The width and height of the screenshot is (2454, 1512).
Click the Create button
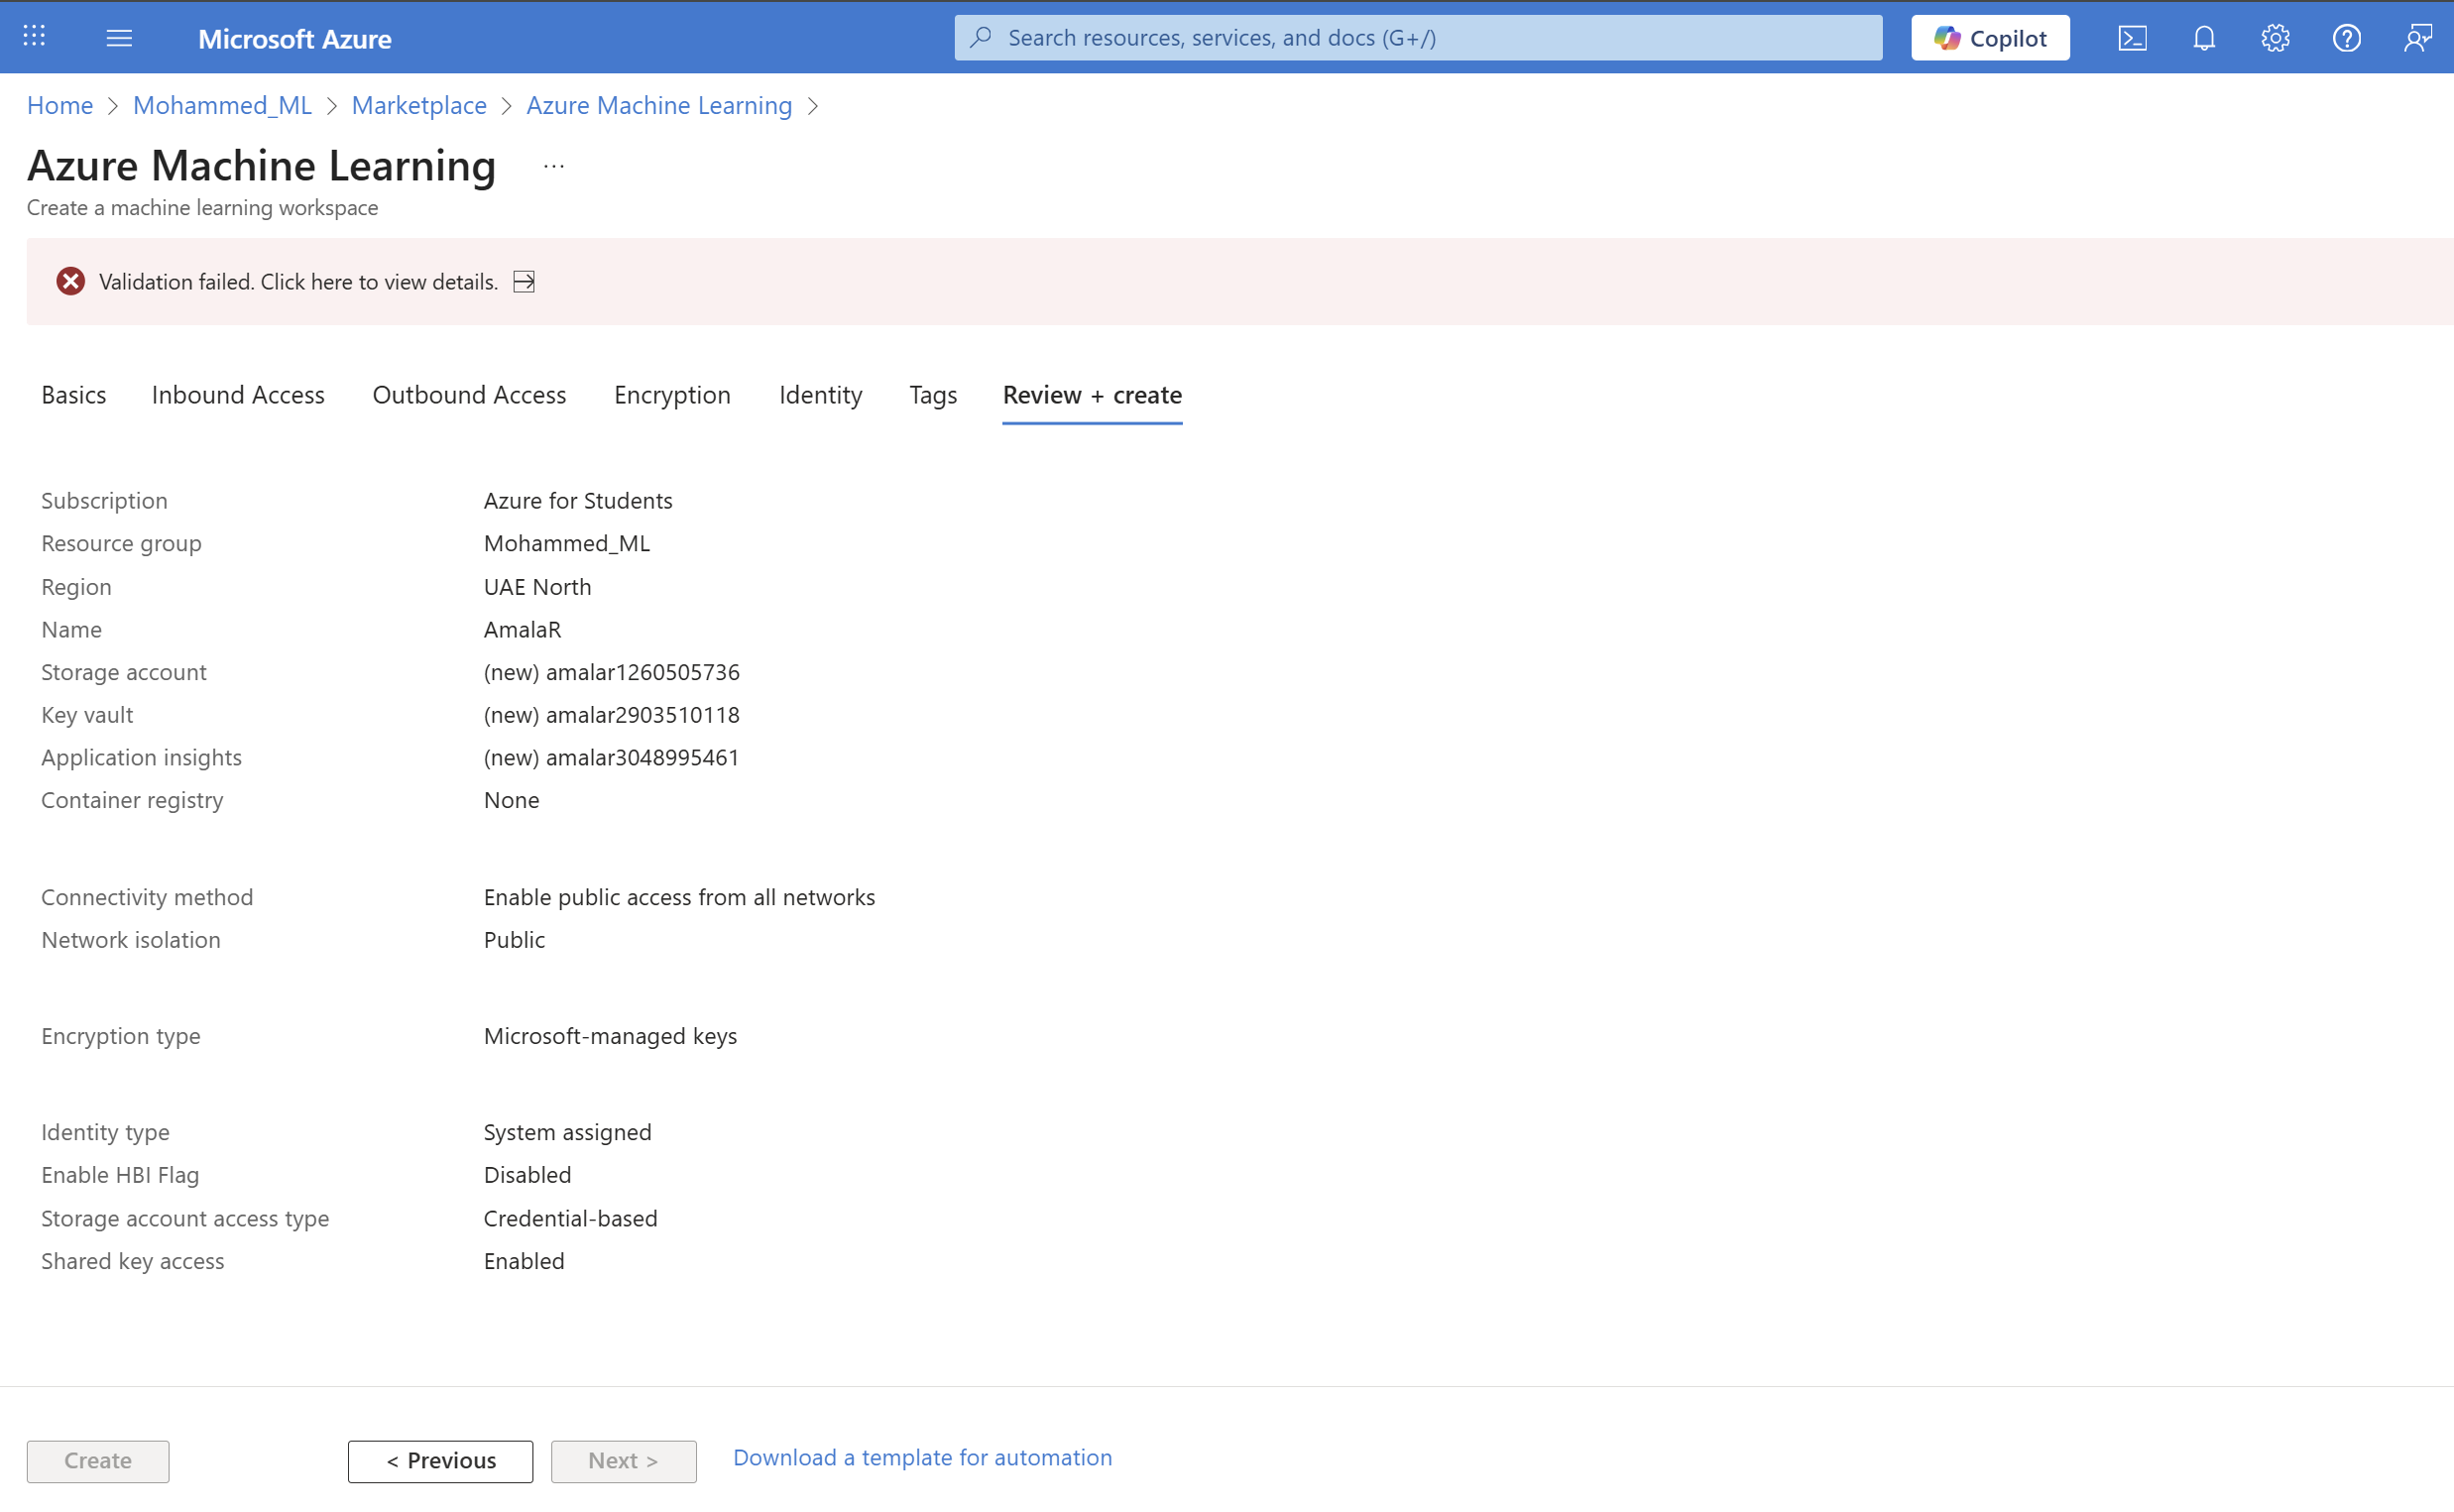[98, 1461]
